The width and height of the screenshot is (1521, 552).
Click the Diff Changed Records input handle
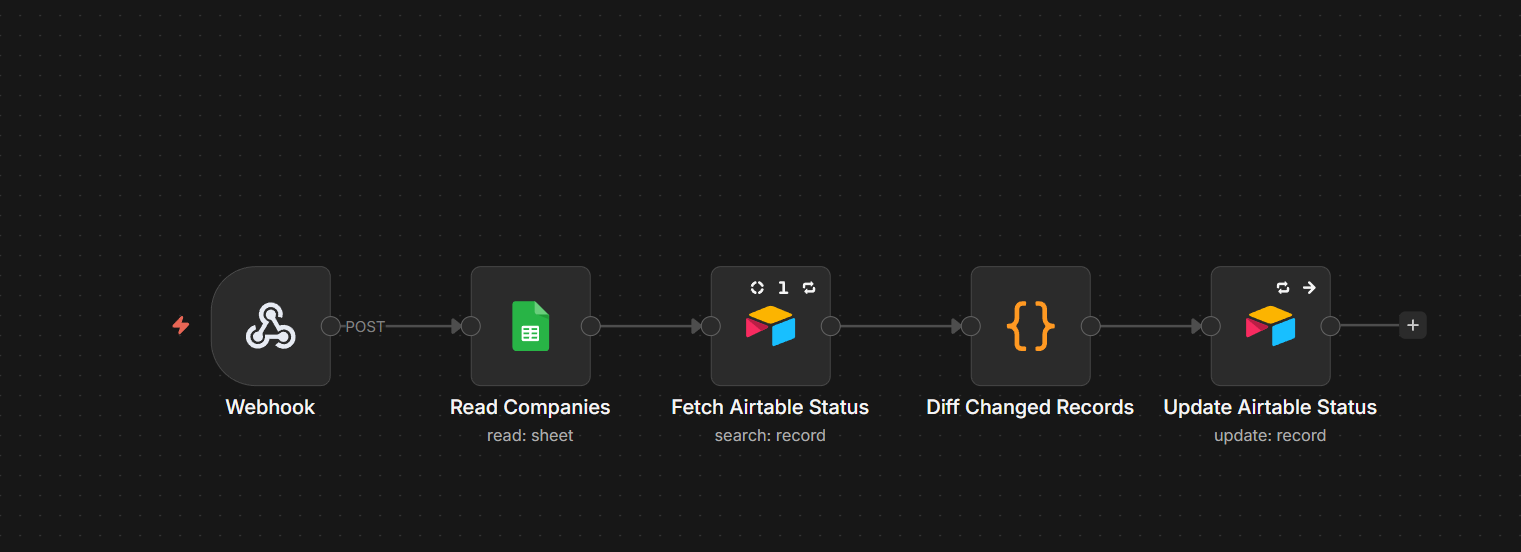pos(971,326)
